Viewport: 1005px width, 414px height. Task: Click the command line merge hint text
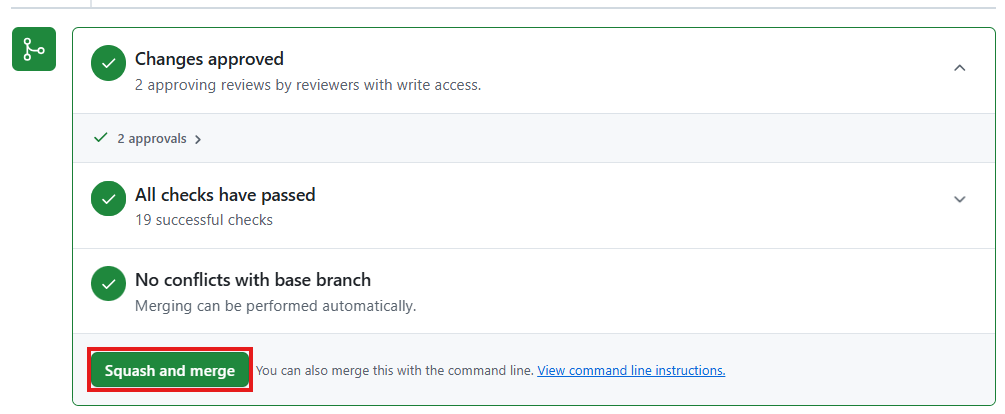point(395,370)
